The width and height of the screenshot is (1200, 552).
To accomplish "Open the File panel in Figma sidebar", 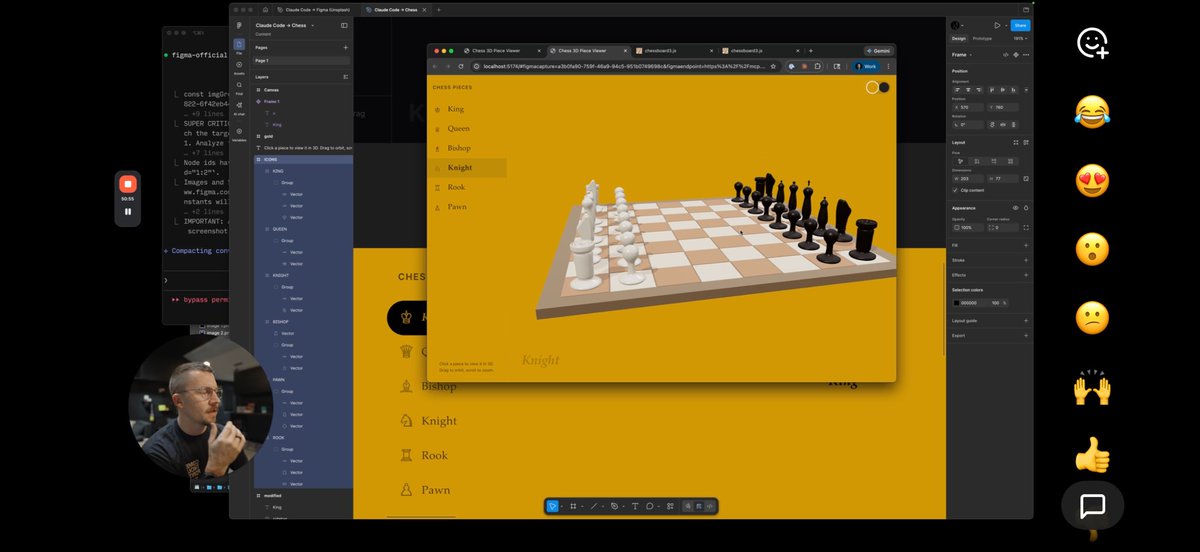I will 239,45.
